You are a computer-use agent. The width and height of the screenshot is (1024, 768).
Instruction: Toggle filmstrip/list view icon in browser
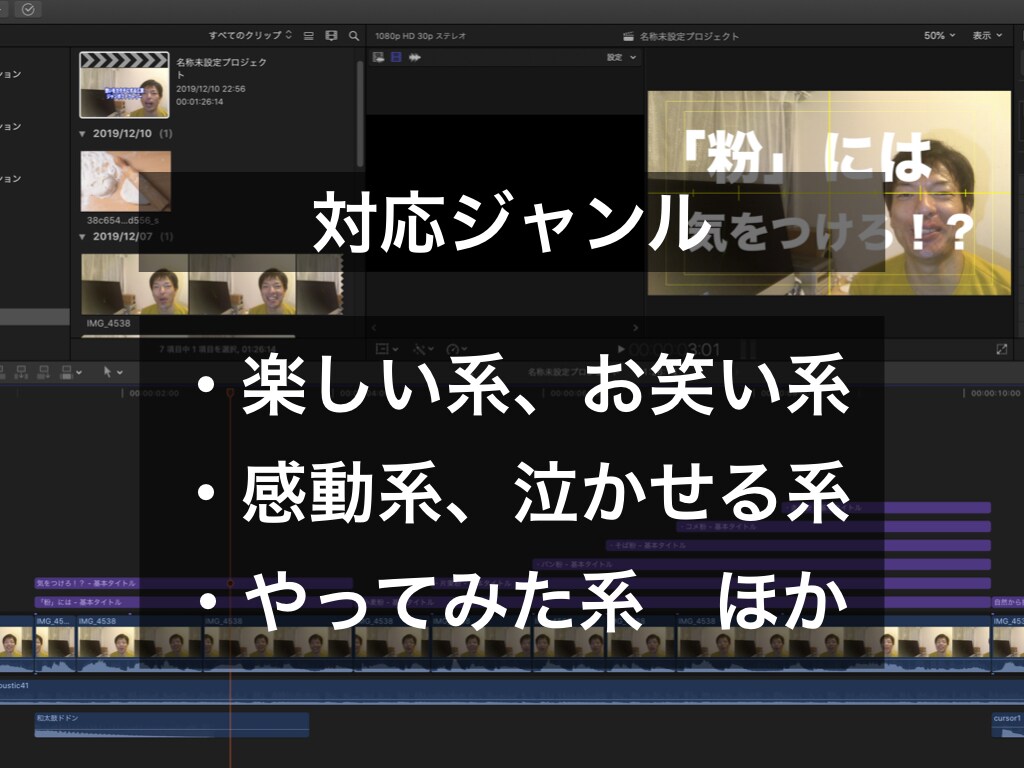(x=309, y=36)
